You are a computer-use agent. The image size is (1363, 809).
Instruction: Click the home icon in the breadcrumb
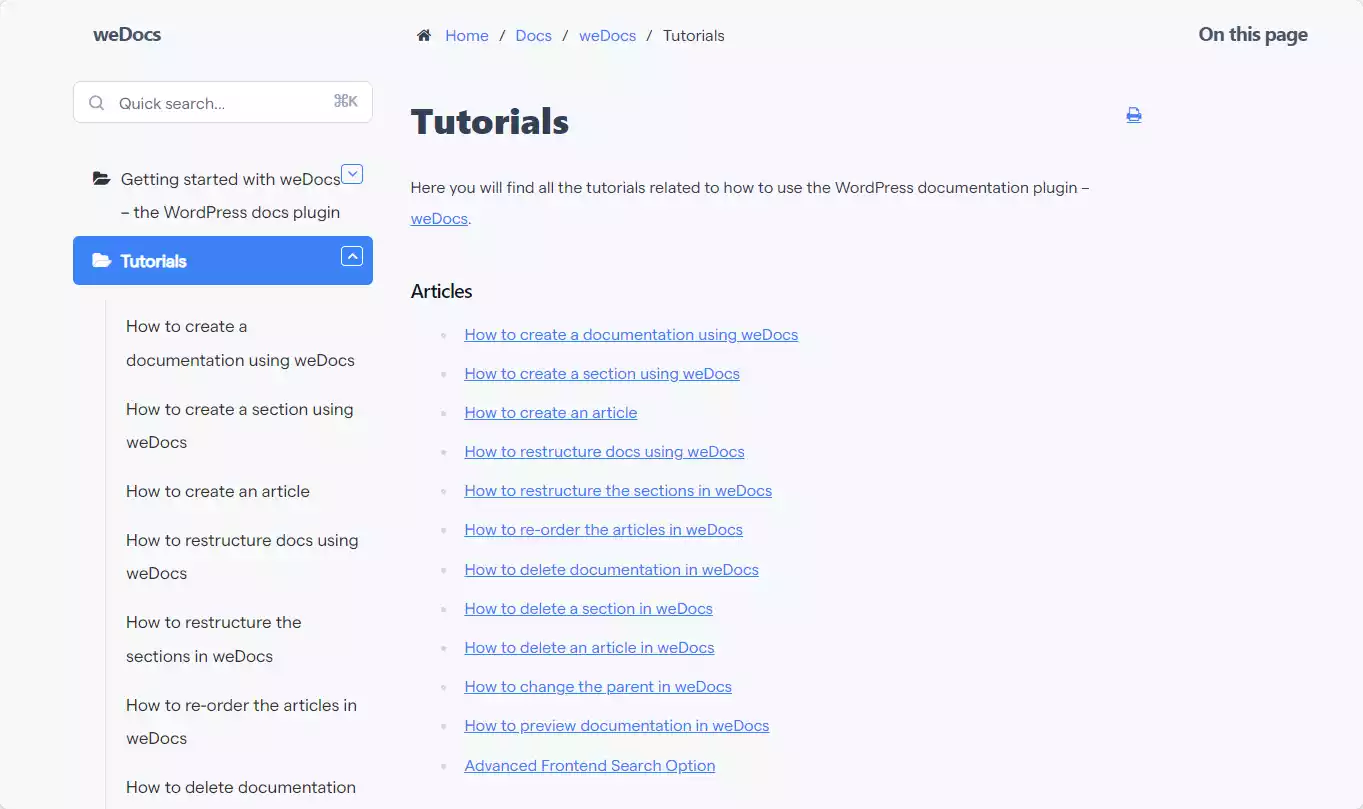[x=424, y=34]
